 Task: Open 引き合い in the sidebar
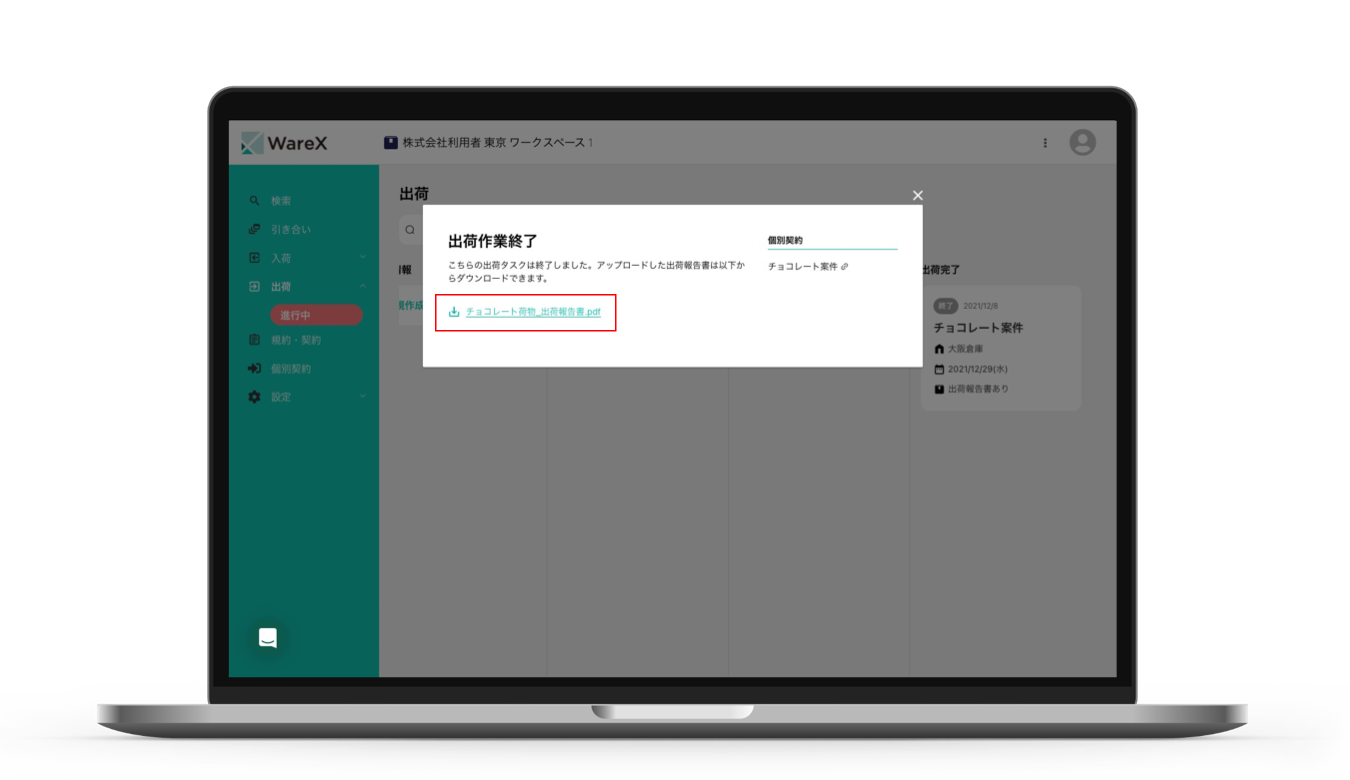coord(290,229)
